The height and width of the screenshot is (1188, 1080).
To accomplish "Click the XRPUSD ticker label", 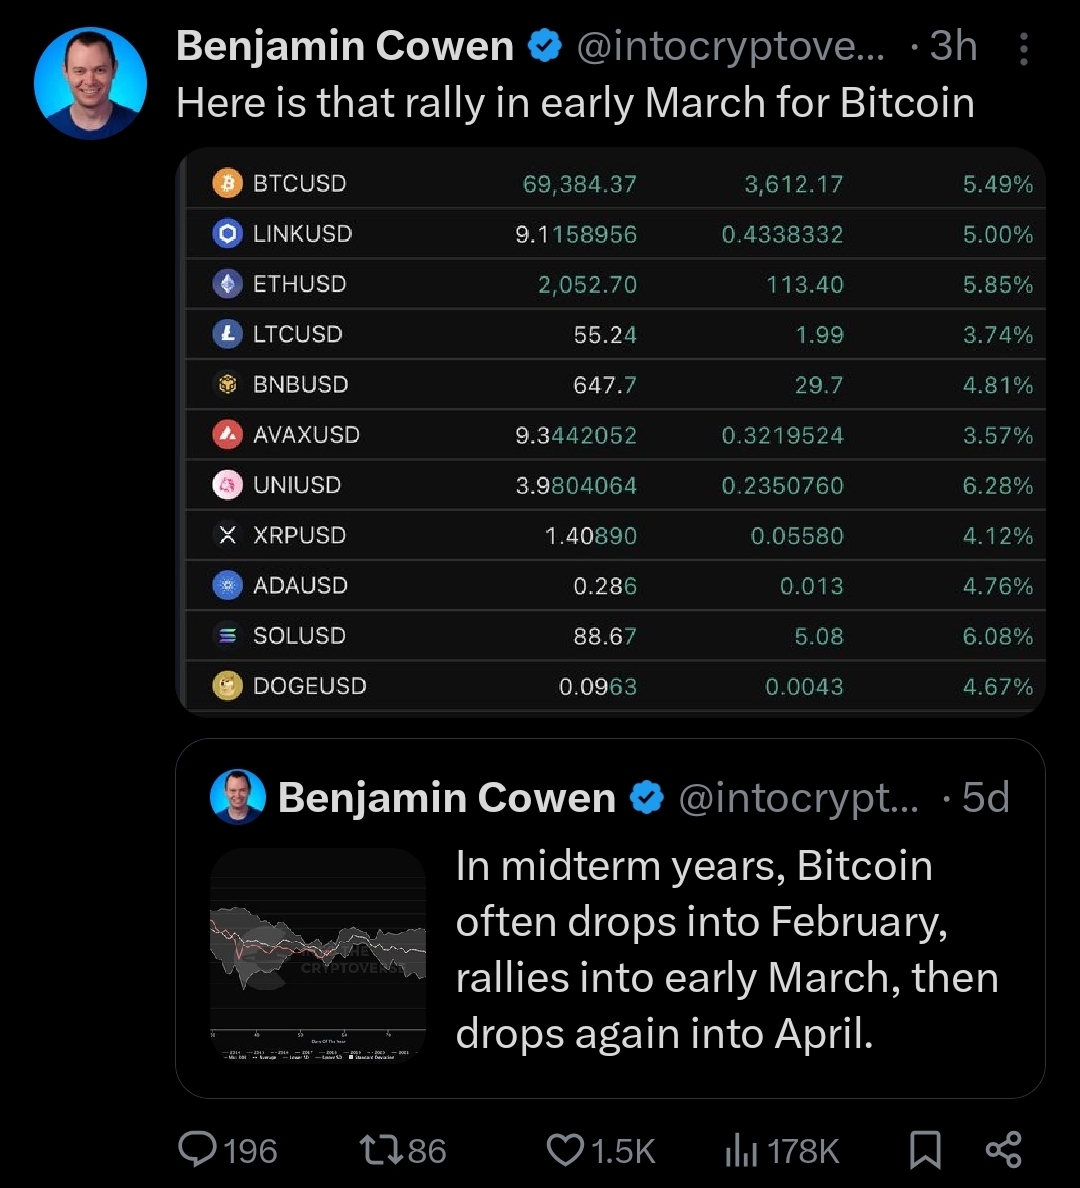I will click(299, 535).
